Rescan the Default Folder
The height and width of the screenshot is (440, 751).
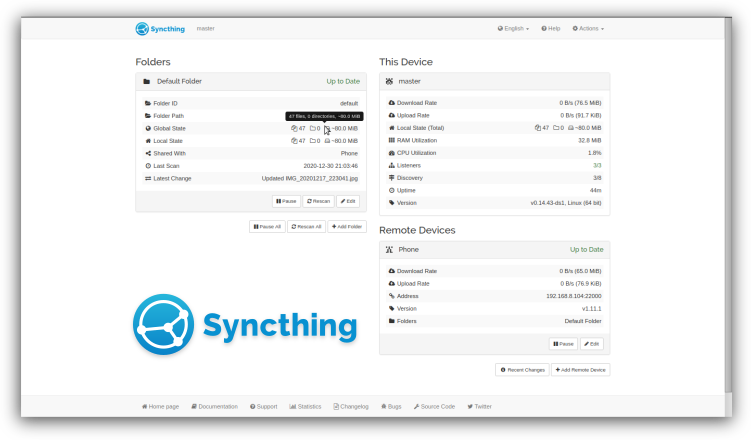[x=319, y=201]
